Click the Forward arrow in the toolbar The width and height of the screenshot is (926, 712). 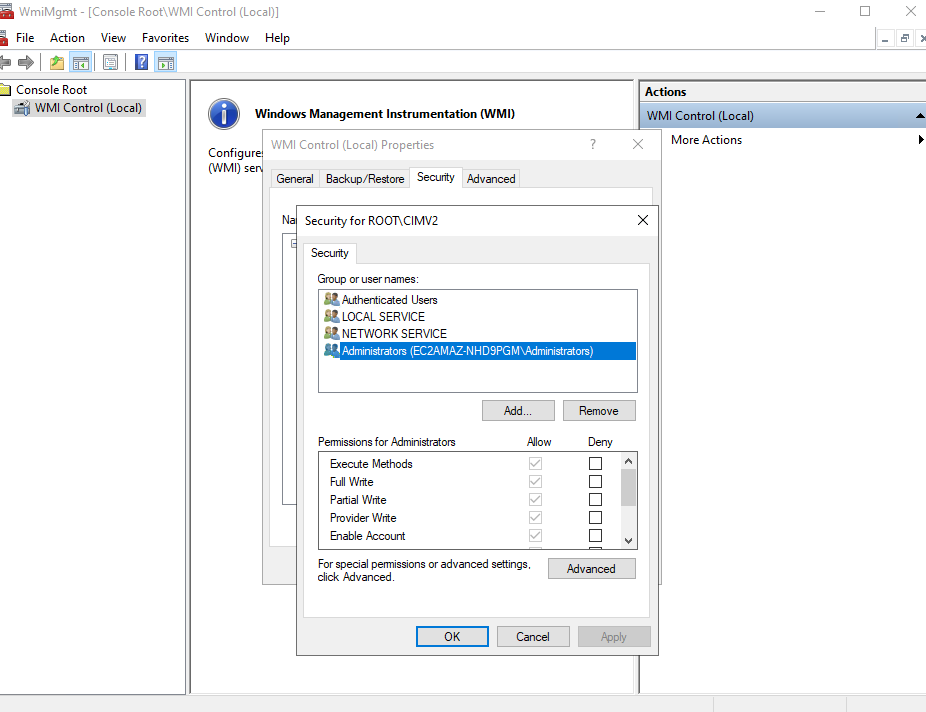pos(26,63)
